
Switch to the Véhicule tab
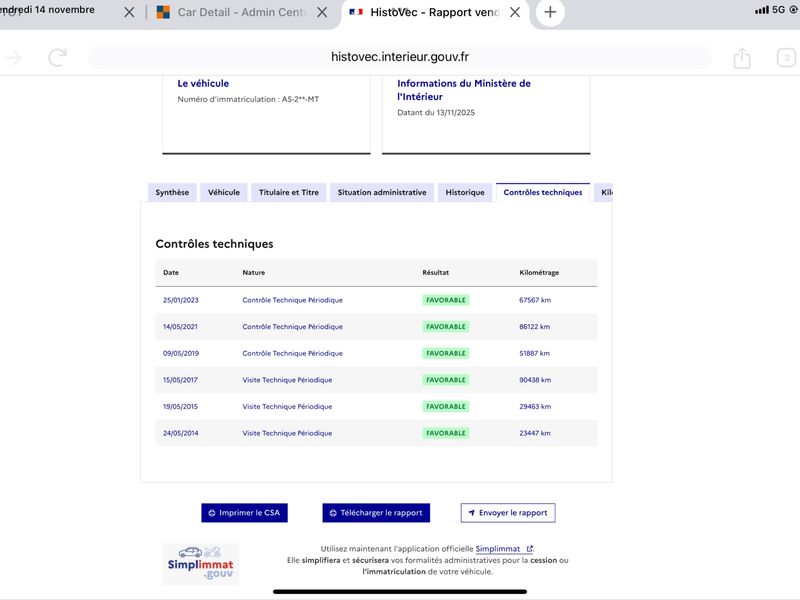click(x=224, y=192)
